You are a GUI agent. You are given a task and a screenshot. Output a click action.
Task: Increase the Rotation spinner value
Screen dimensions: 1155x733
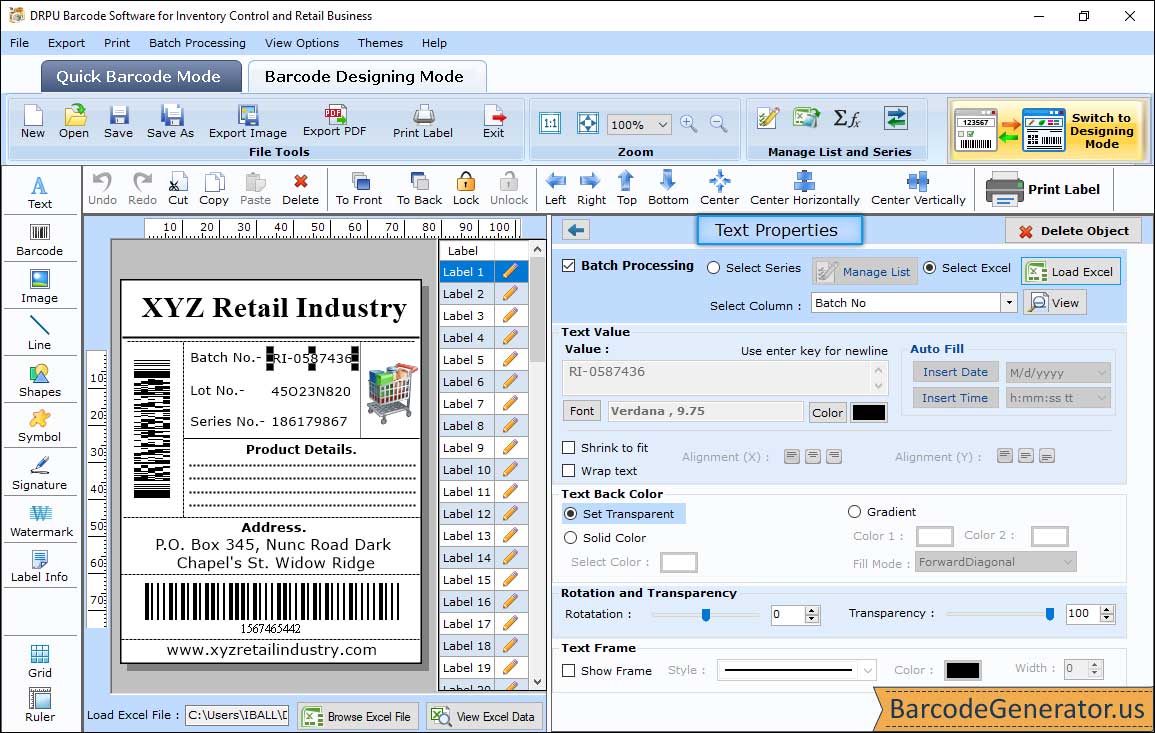812,610
